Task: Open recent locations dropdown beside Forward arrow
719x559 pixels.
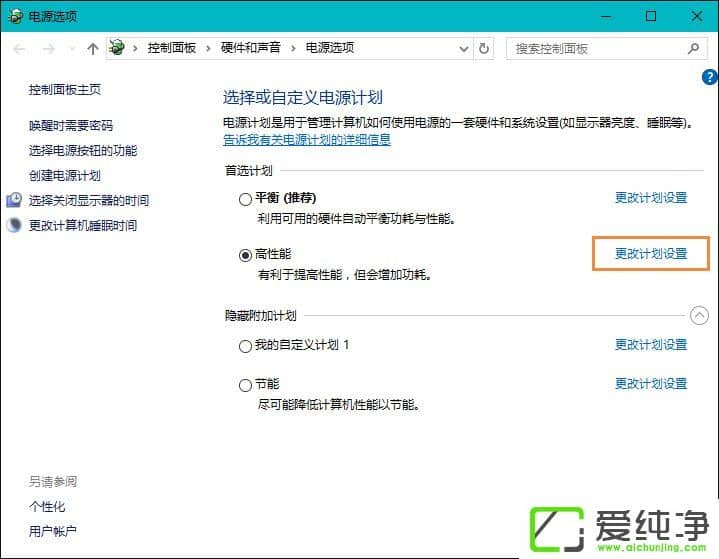Action: coord(72,49)
